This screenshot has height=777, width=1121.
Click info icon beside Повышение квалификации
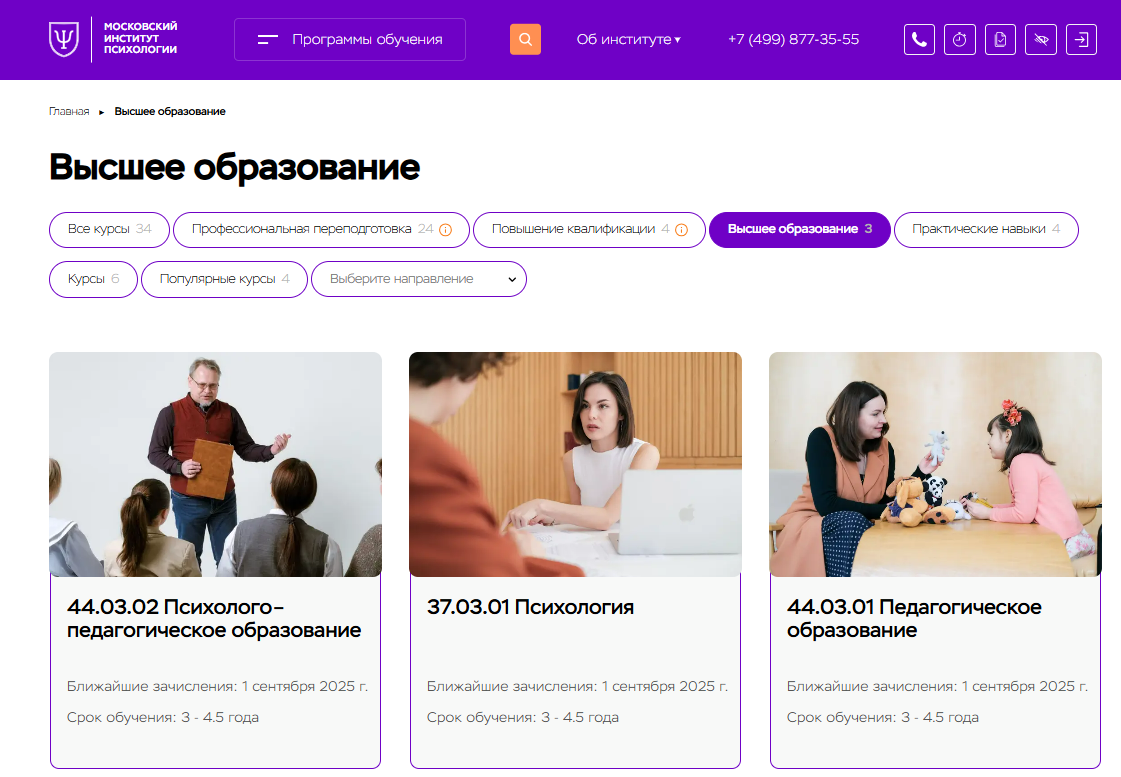coord(681,229)
